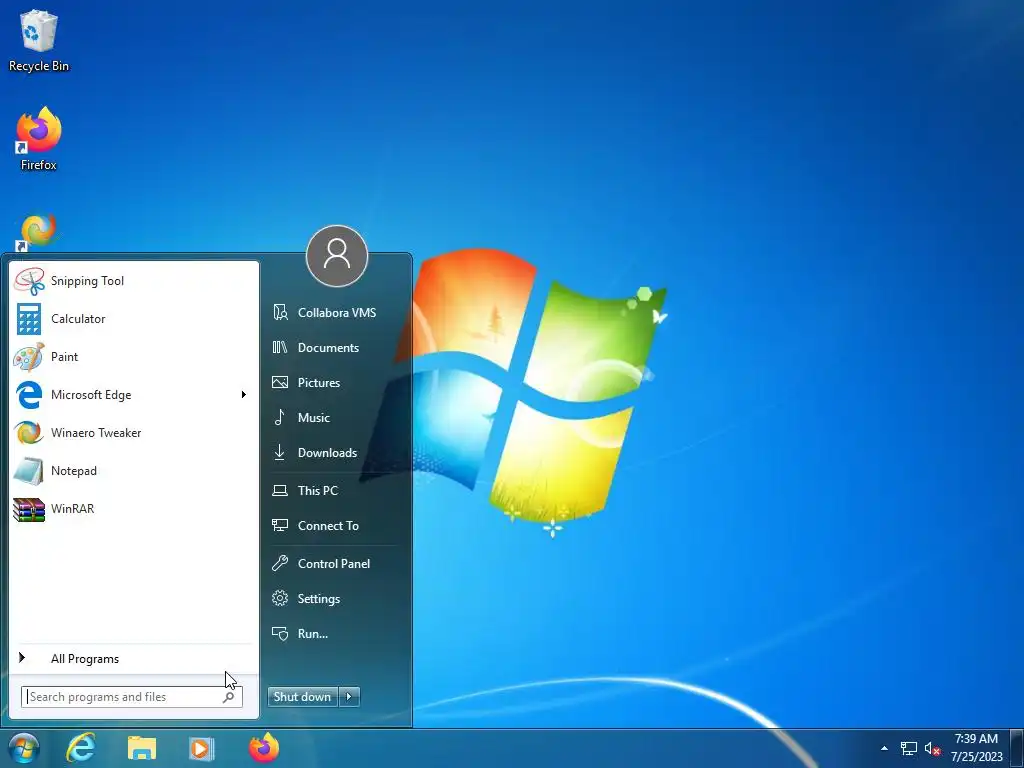The height and width of the screenshot is (768, 1024).
Task: Open the clock showing 7:39 AM
Action: (976, 748)
